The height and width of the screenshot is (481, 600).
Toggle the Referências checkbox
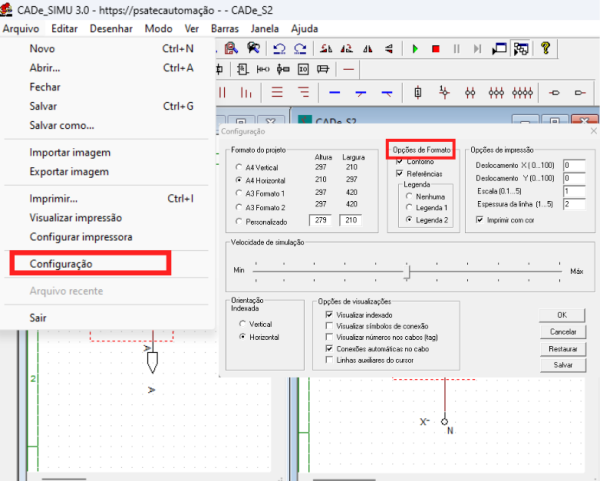[x=399, y=174]
